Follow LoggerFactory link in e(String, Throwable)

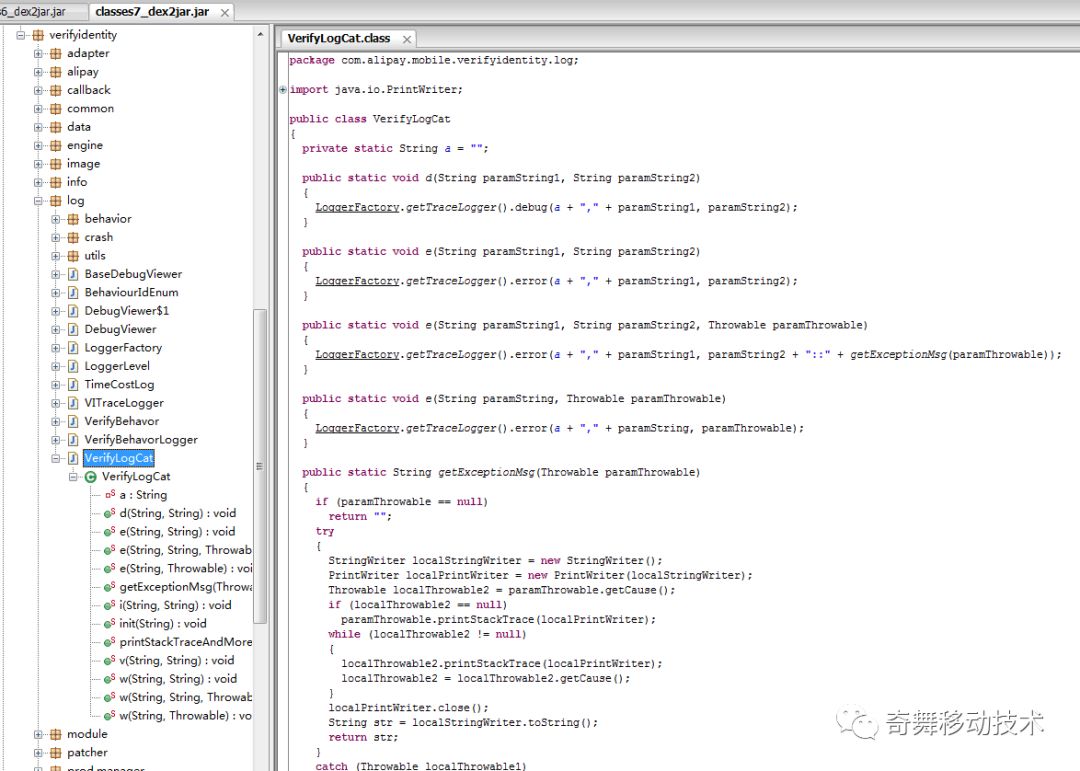click(357, 429)
